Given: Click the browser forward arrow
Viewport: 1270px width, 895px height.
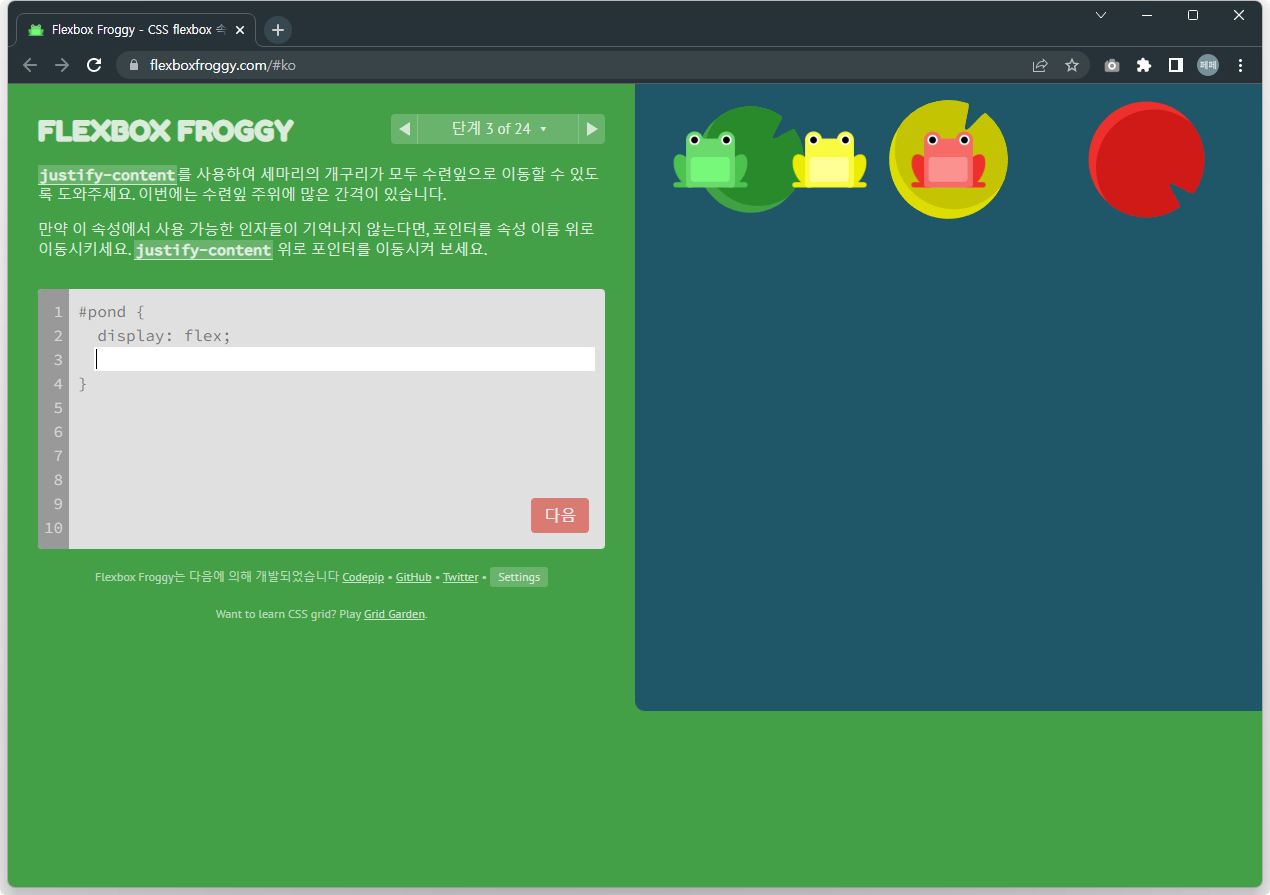Looking at the screenshot, I should [x=62, y=65].
